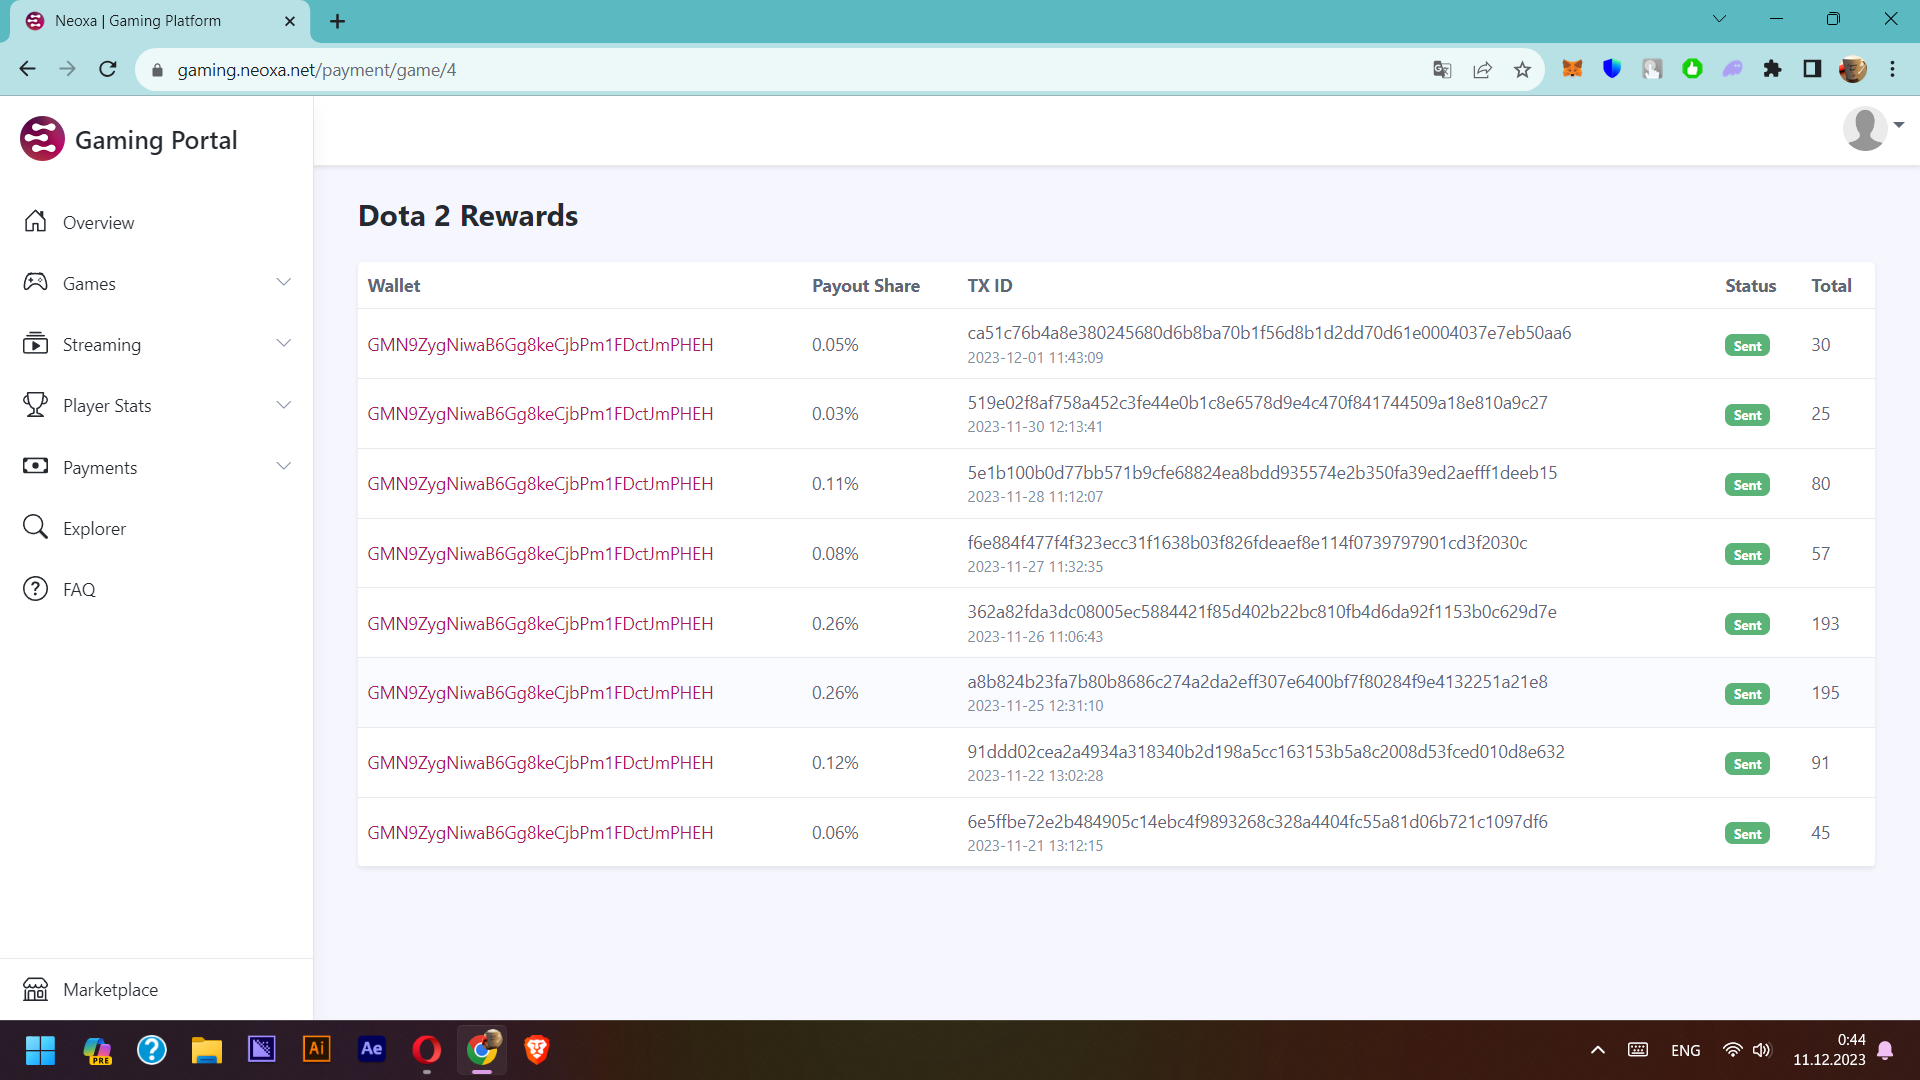The image size is (1920, 1080).
Task: Launch Adobe Illustrator from taskbar
Action: (316, 1049)
